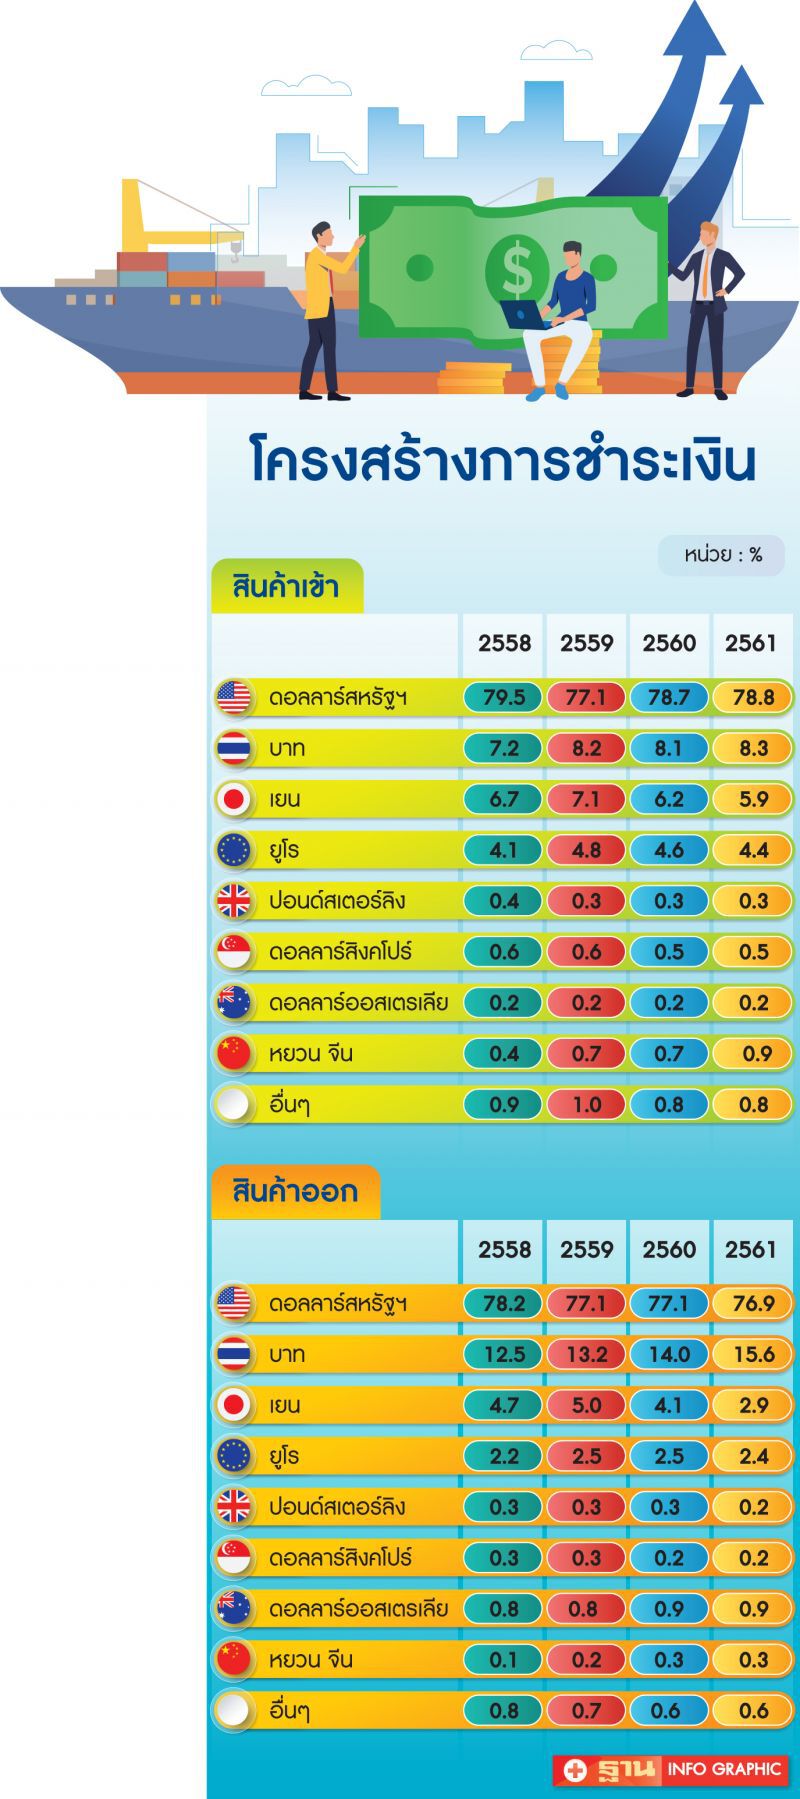Image resolution: width=800 pixels, height=1799 pixels.
Task: Click the green สินค้าเข้า section label
Action: click(286, 586)
